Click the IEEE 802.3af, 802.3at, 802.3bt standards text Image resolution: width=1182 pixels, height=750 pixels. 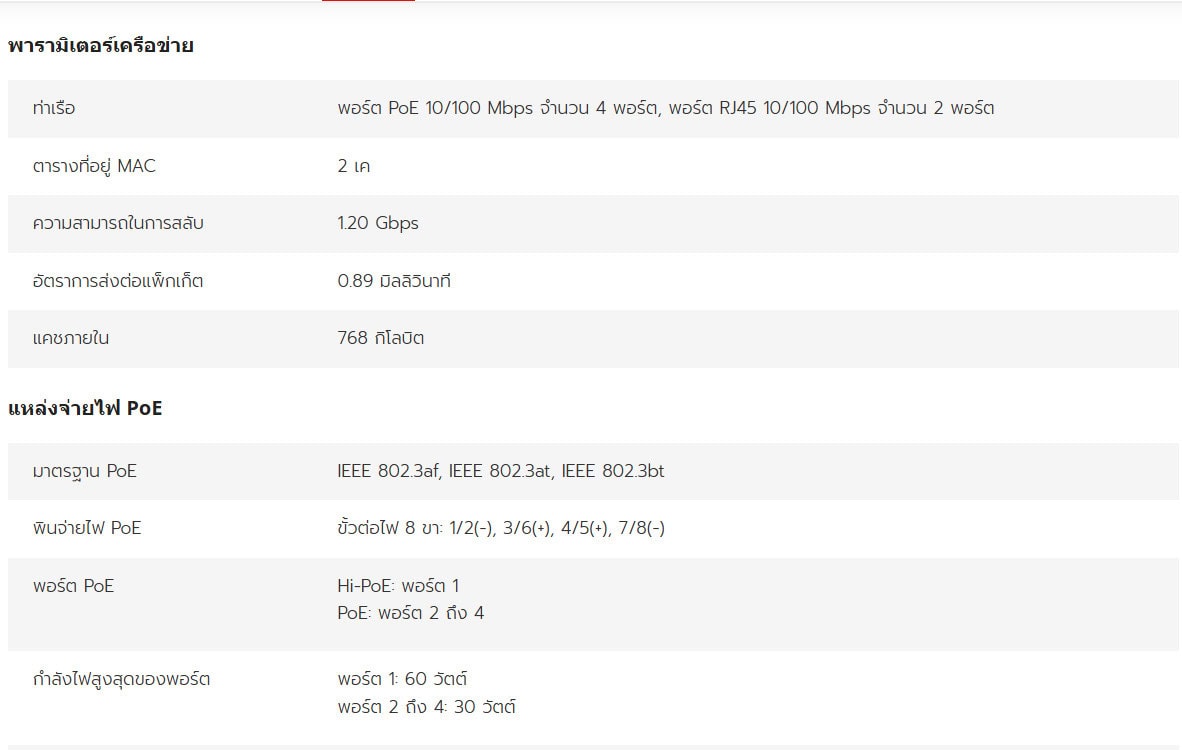[500, 471]
